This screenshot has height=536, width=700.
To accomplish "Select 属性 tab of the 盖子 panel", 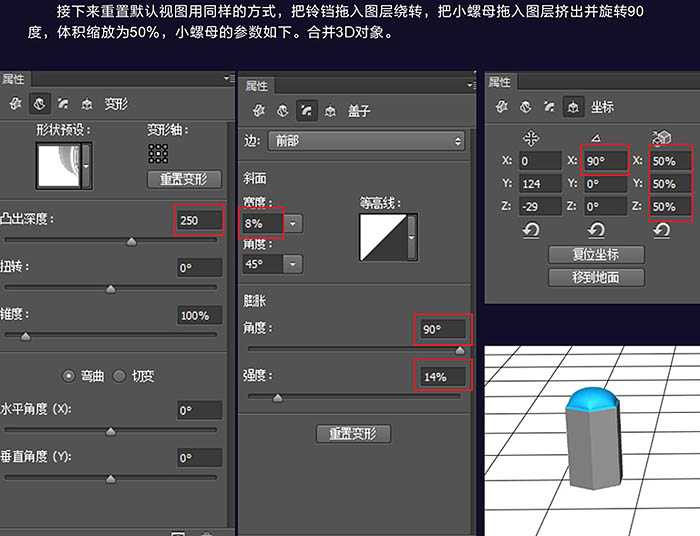I will [x=256, y=85].
